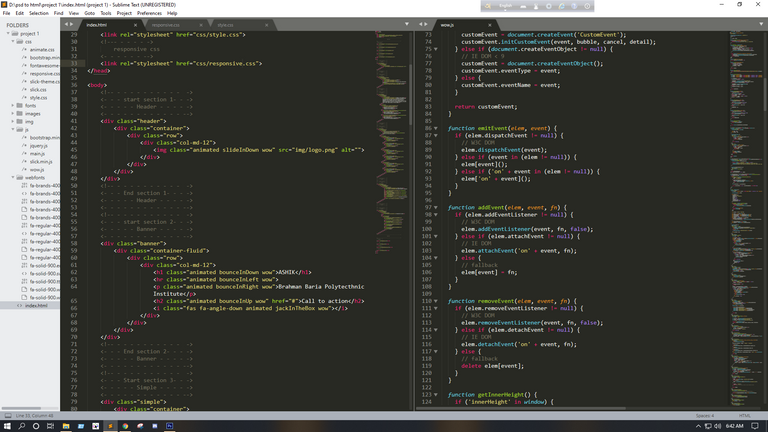Image resolution: width=768 pixels, height=432 pixels.
Task: Open the File menu
Action: coord(6,13)
